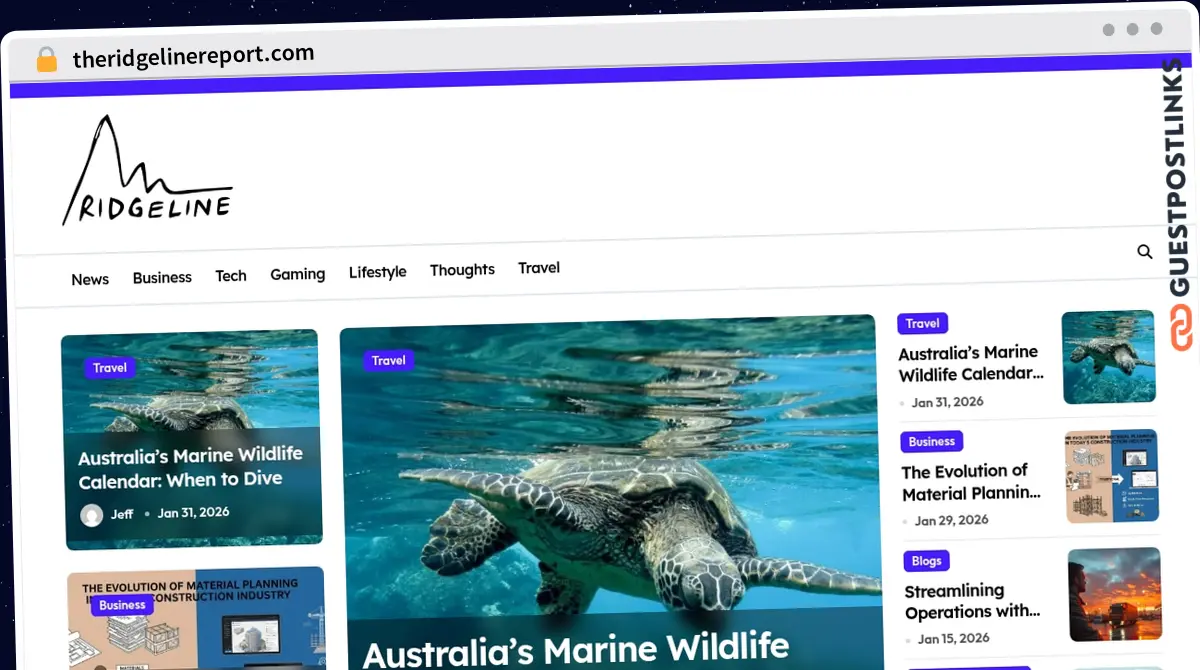Select Gaming in the navigation bar

point(297,274)
